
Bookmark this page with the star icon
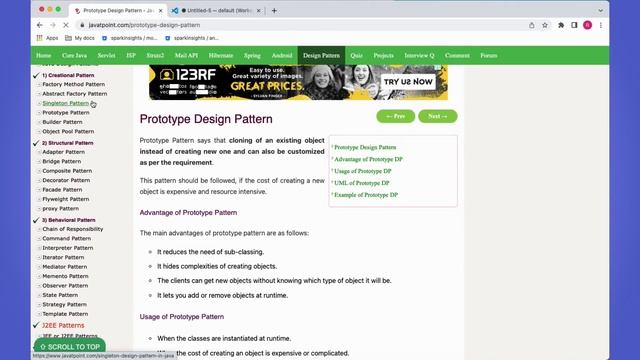[x=545, y=25]
